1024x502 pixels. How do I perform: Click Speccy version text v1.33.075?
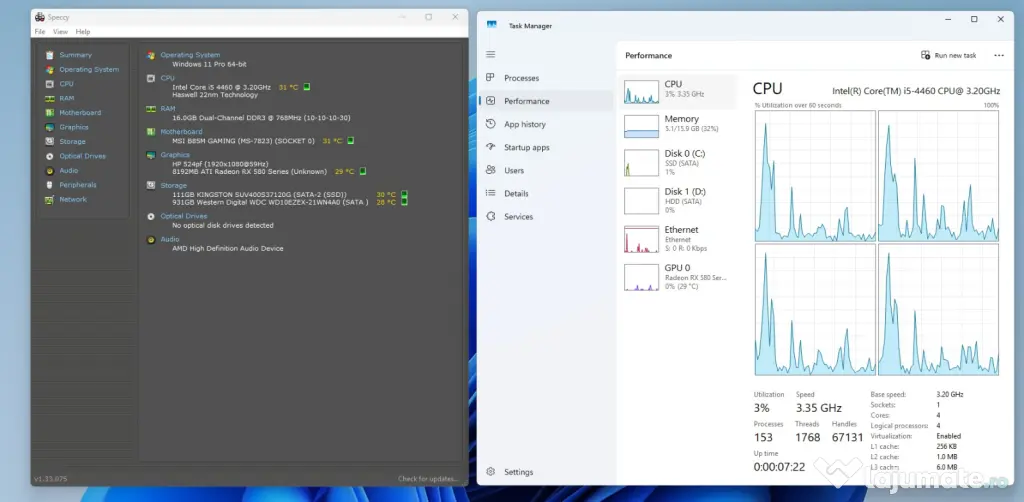50,478
